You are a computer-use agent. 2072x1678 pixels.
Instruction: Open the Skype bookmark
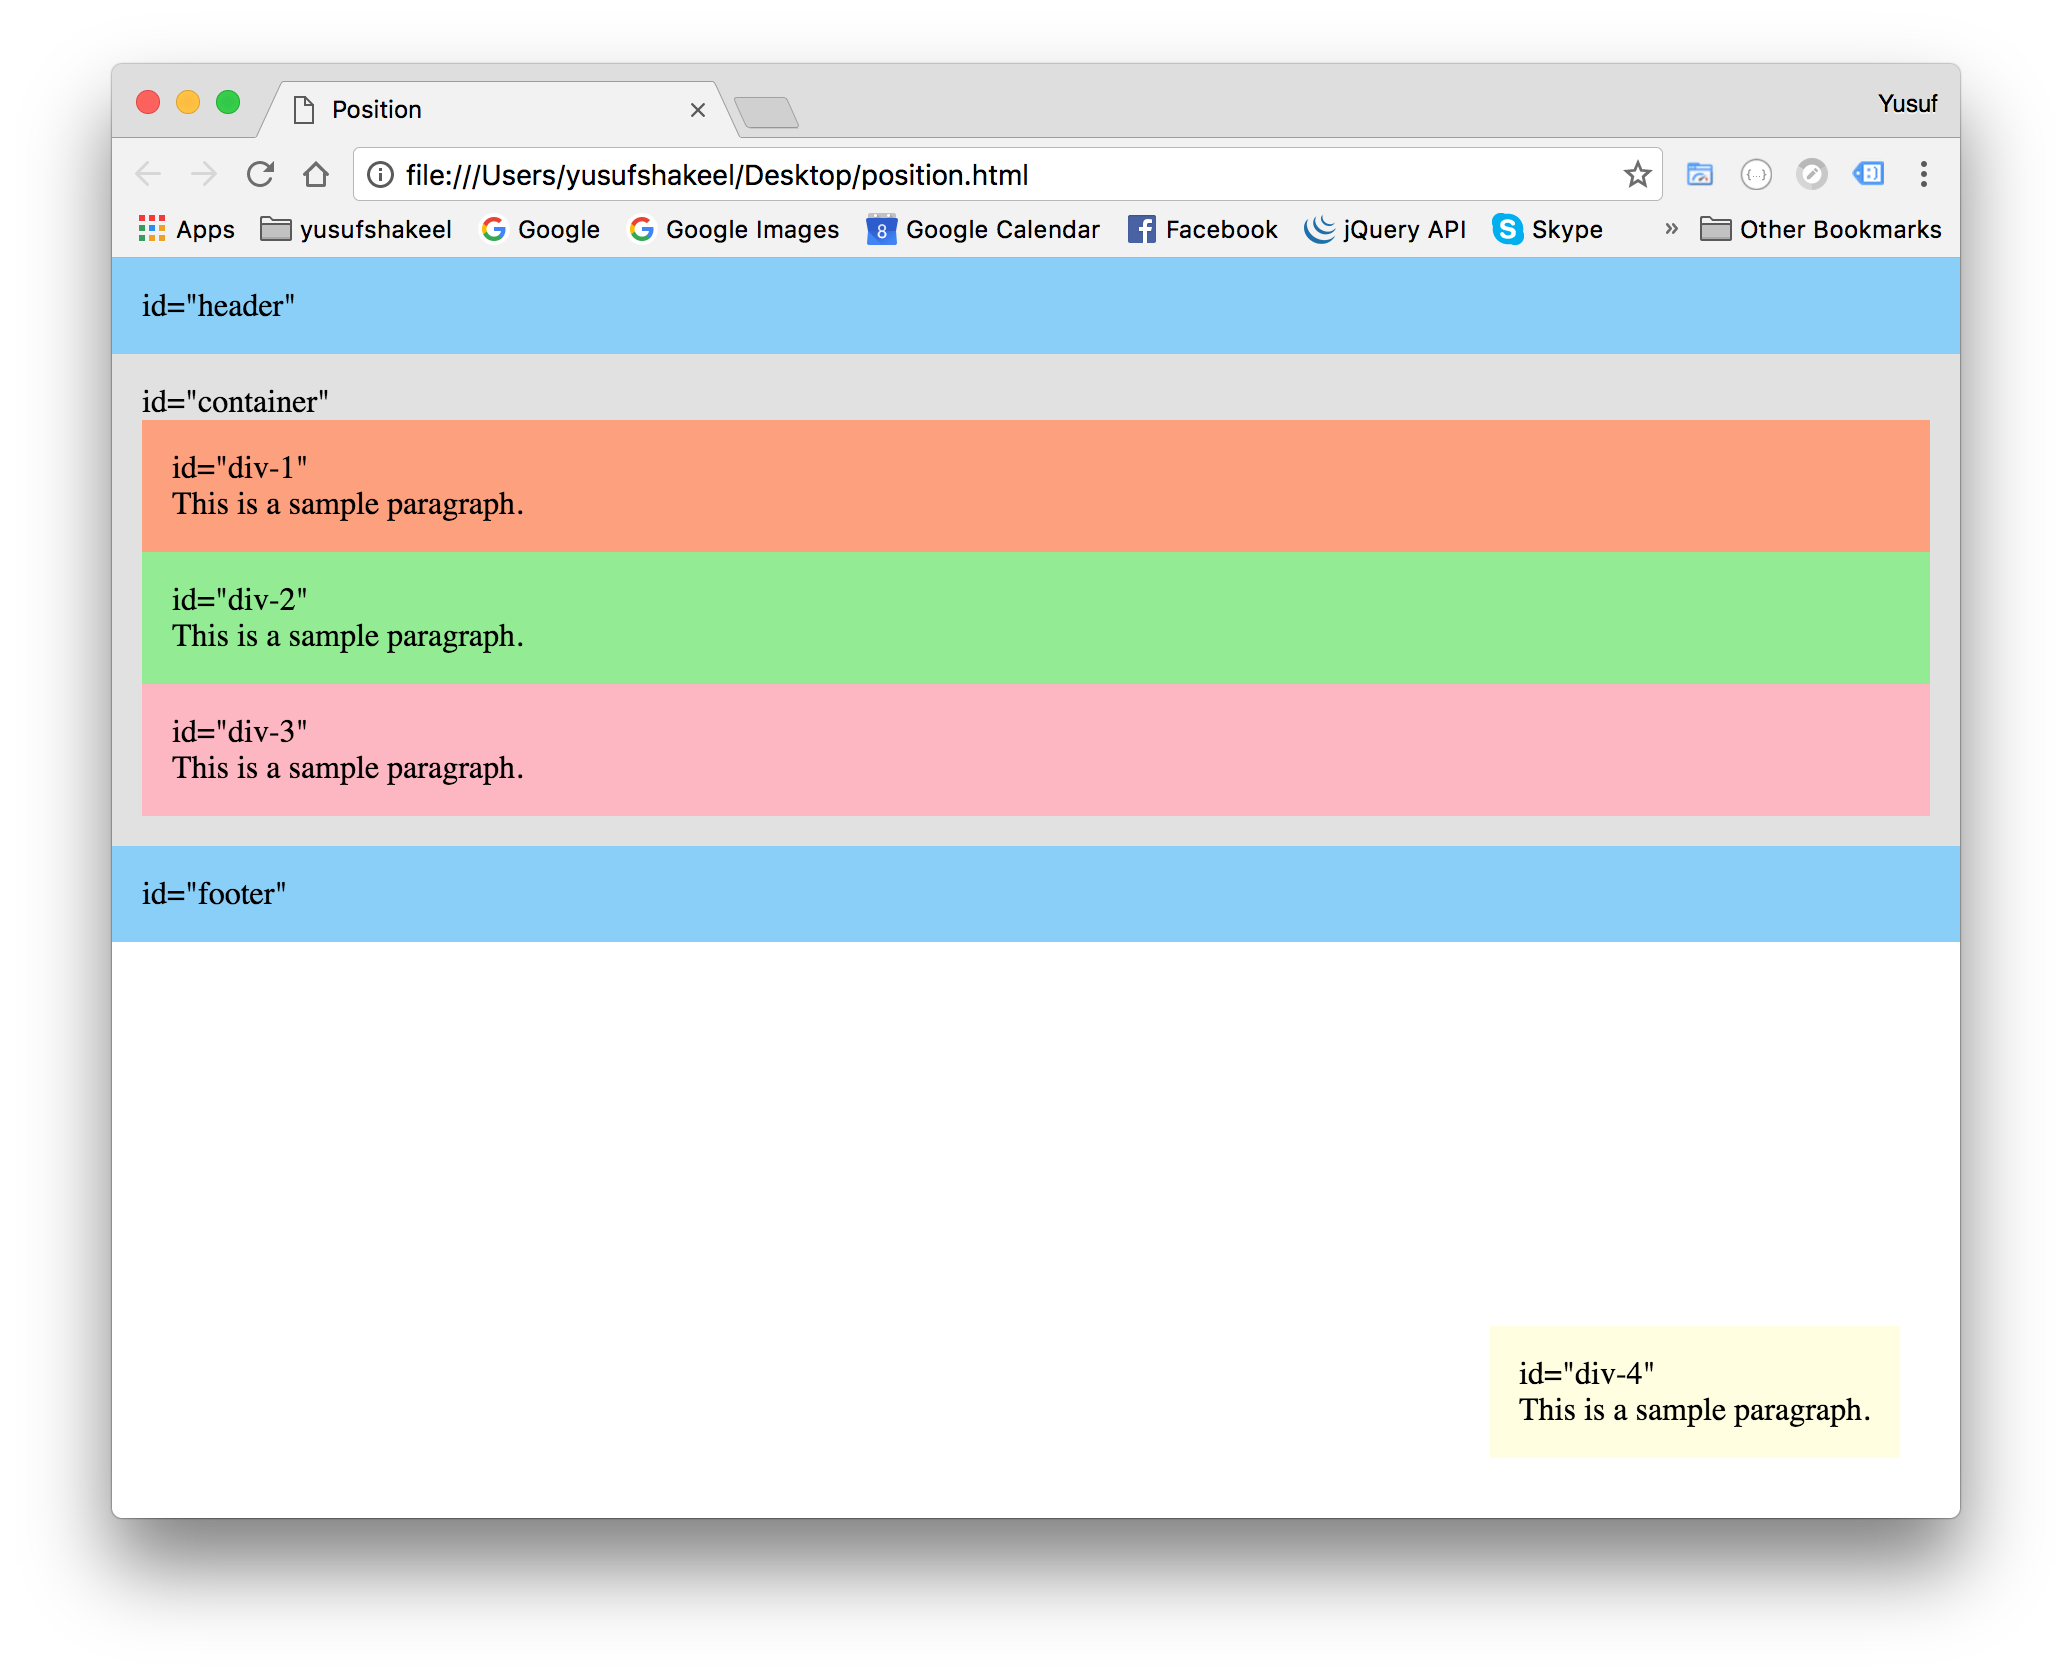(x=1548, y=230)
